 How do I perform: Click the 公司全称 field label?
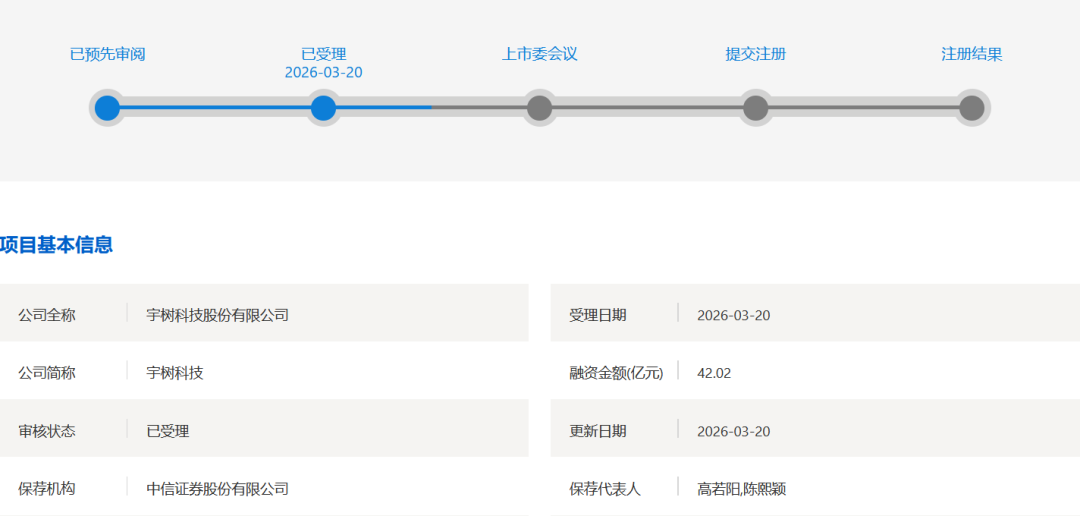pos(47,316)
